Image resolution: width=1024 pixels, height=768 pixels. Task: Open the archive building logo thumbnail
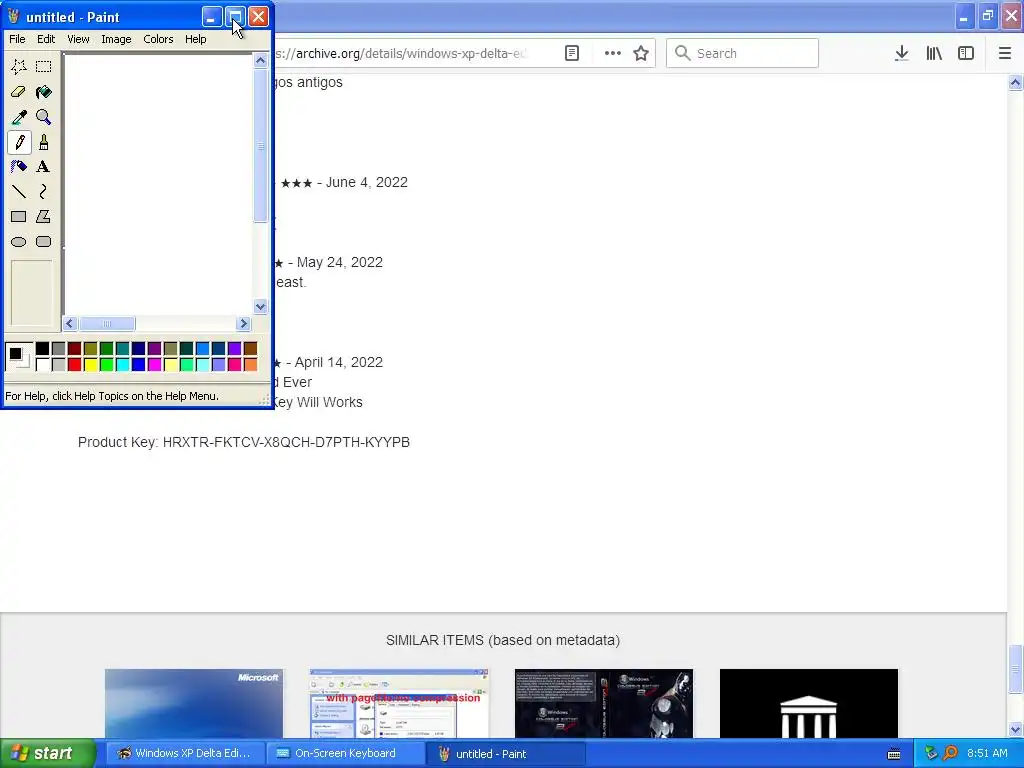click(809, 703)
